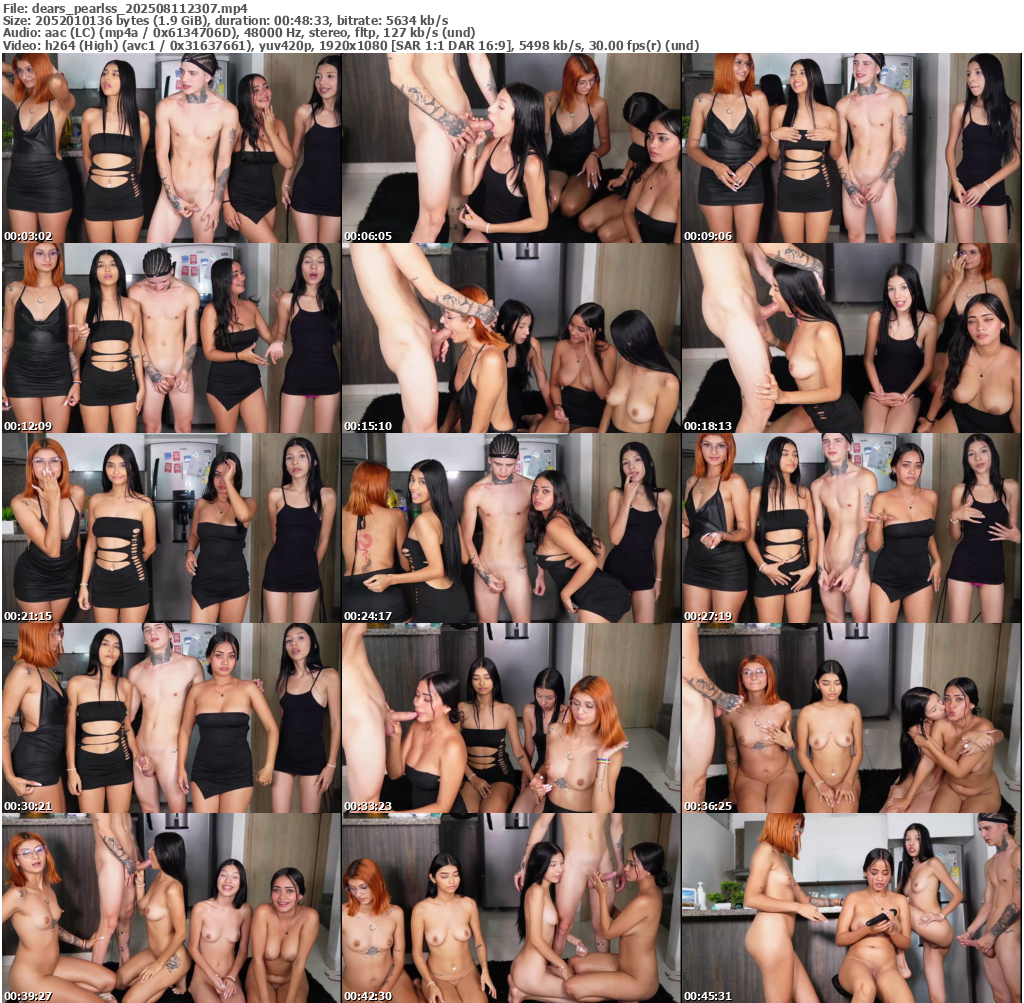Select the thumbnail stamped 00:15:10
Screen dimensions: 1024x1003
click(x=511, y=338)
